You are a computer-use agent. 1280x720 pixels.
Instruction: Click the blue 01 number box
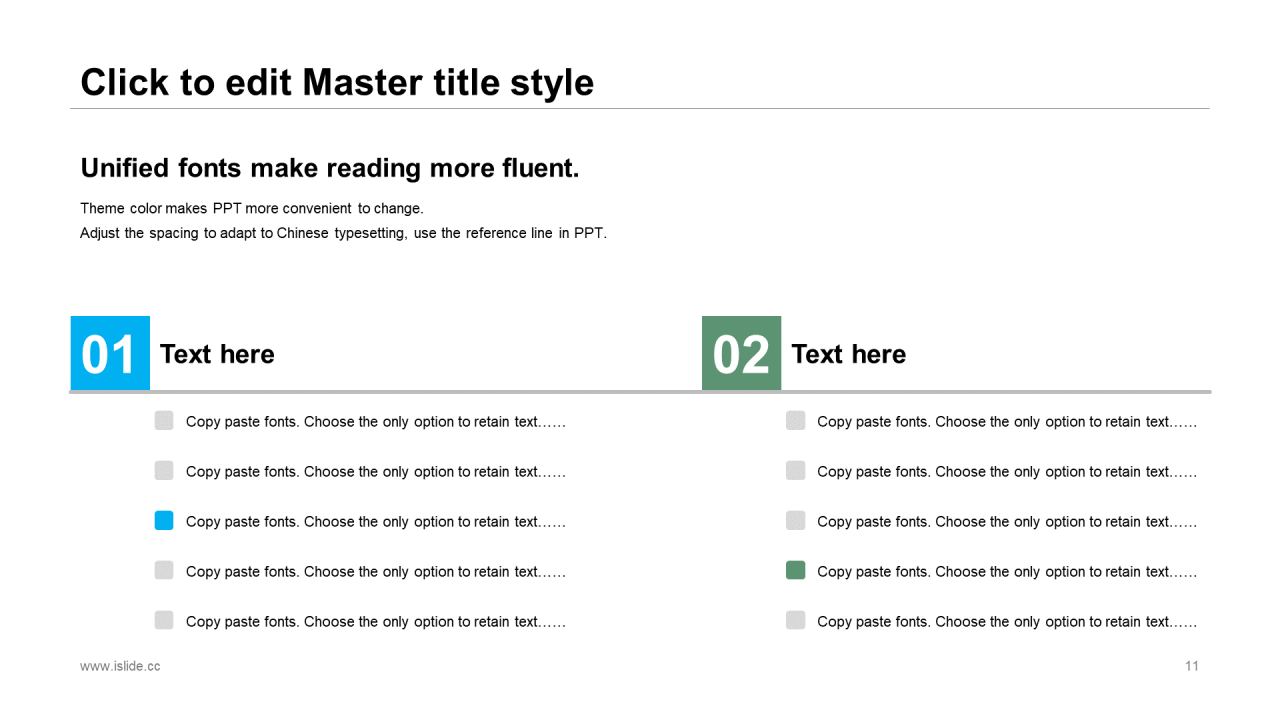tap(110, 353)
